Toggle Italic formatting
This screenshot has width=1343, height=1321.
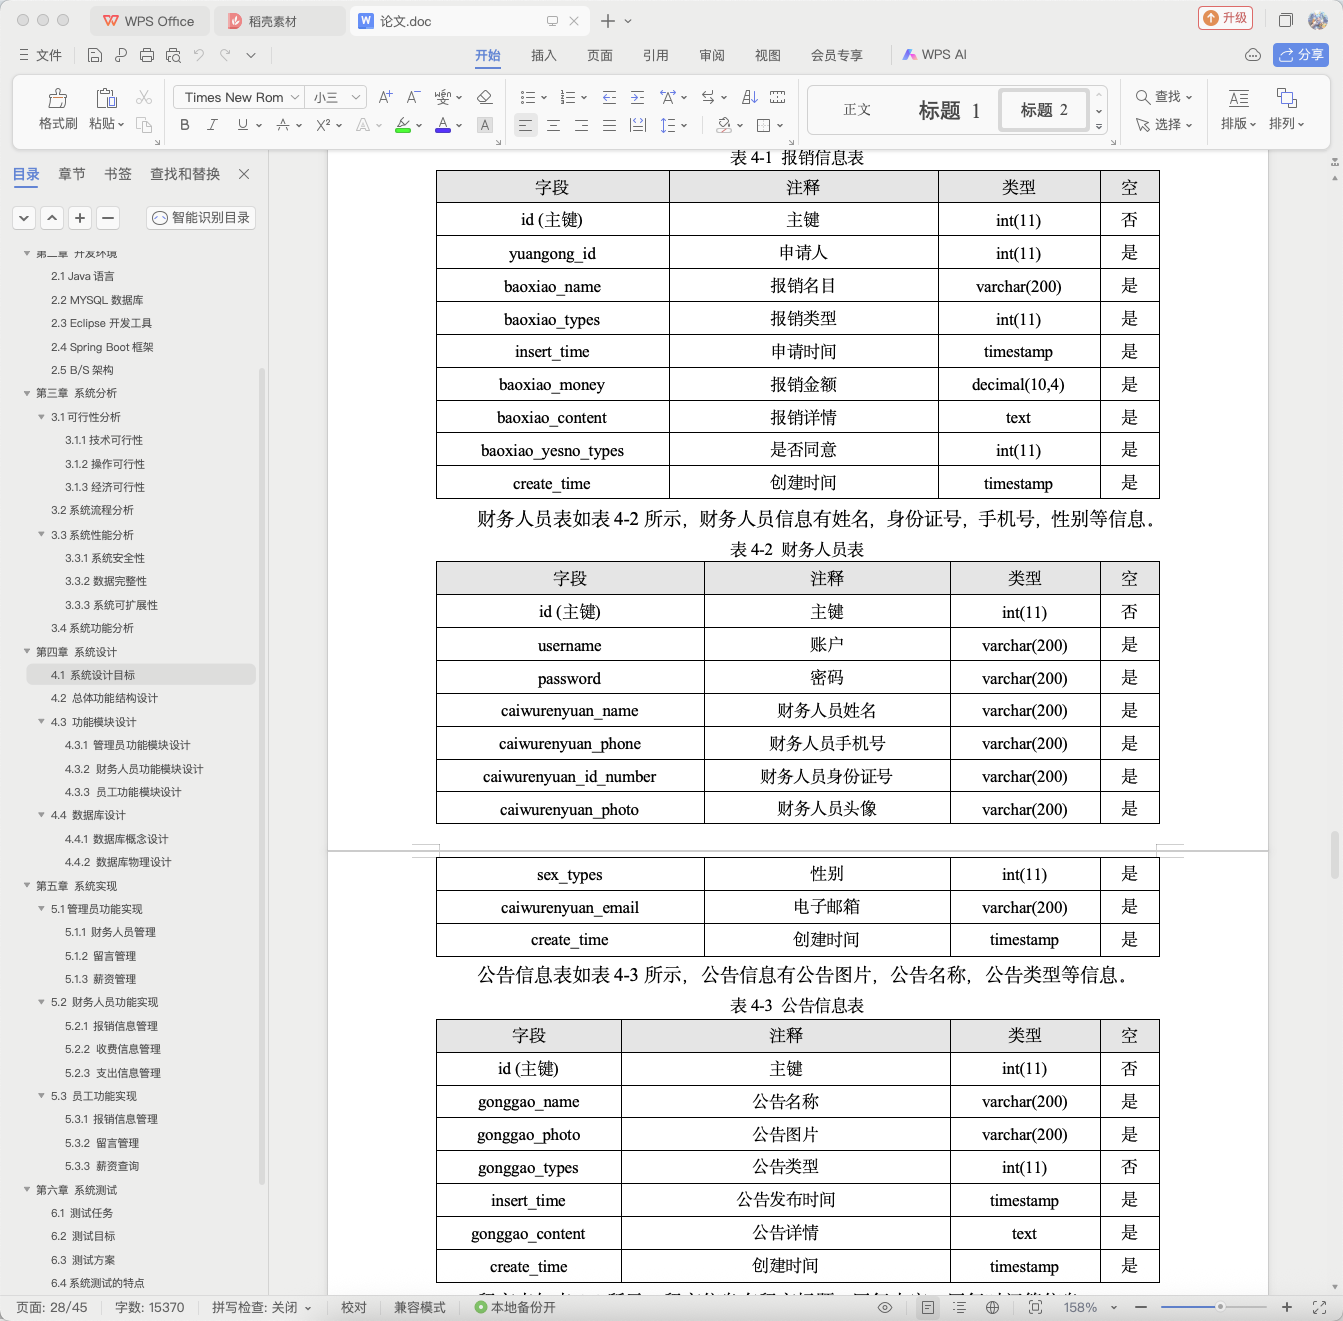(212, 125)
